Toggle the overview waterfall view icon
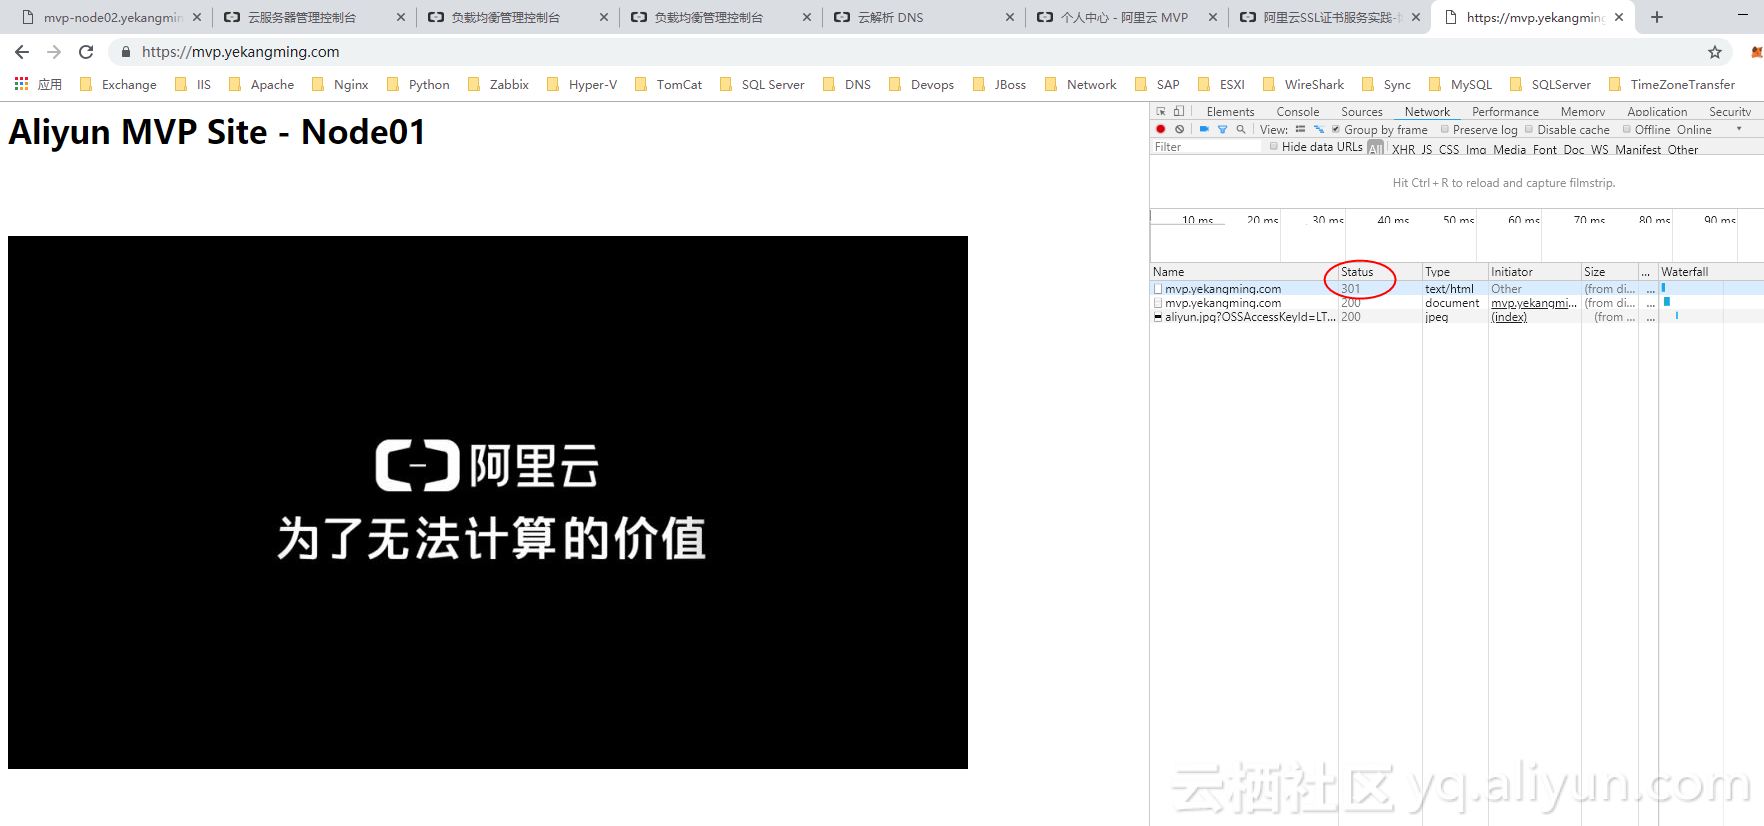The width and height of the screenshot is (1764, 826). (x=1319, y=129)
